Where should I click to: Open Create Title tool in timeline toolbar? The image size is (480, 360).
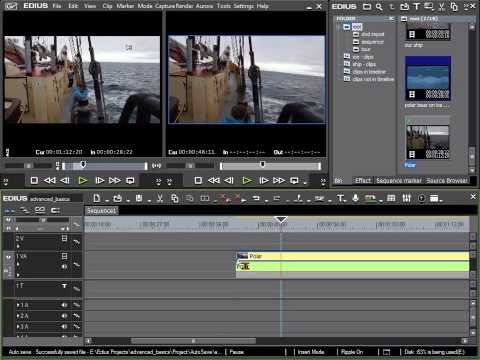tap(340, 198)
